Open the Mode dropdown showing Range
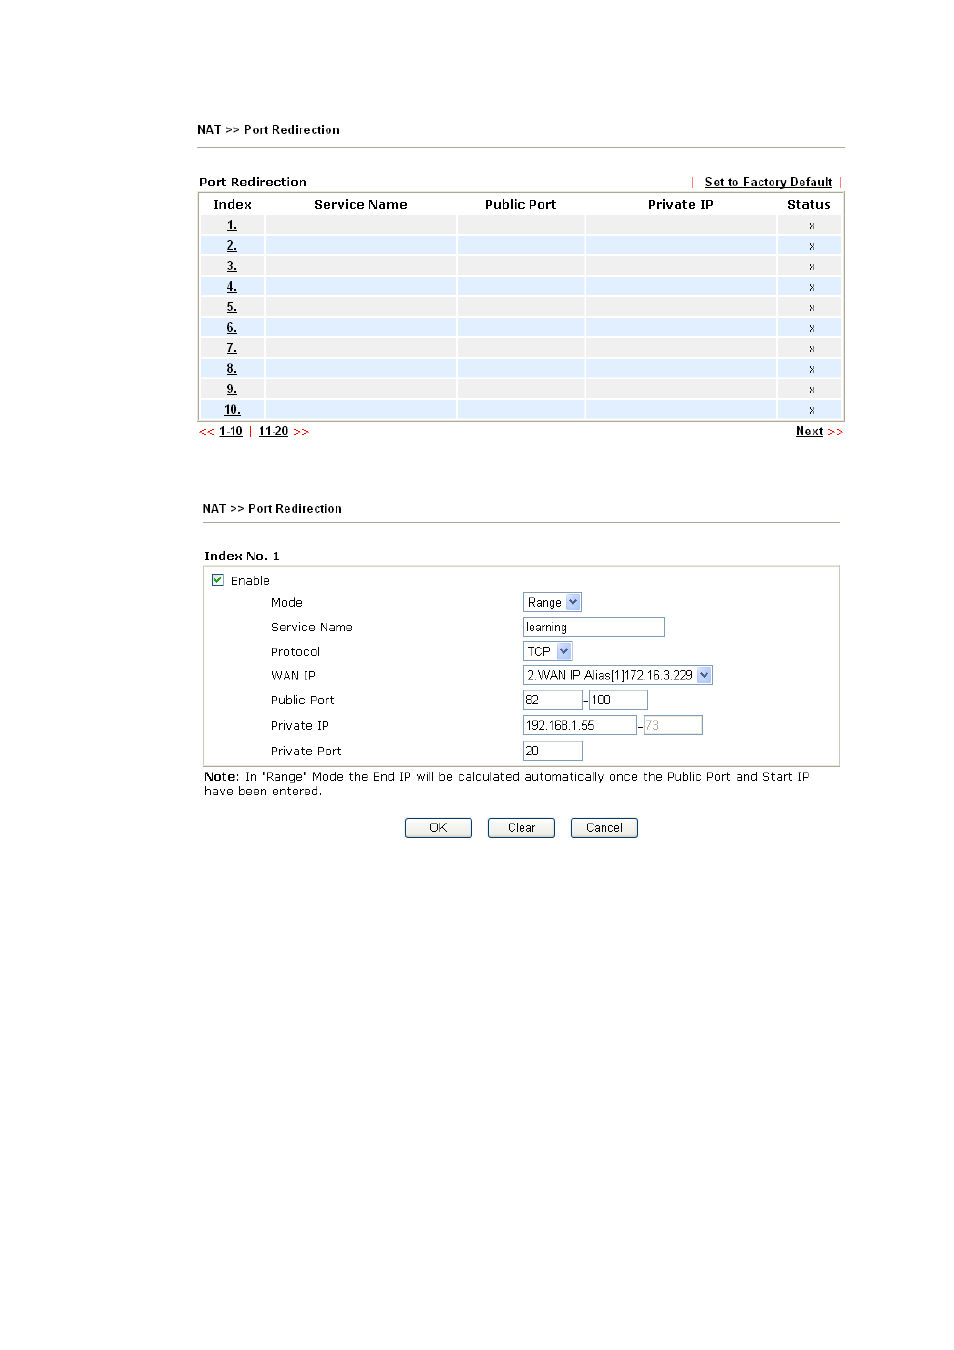Viewport: 954px width, 1350px height. (x=552, y=602)
